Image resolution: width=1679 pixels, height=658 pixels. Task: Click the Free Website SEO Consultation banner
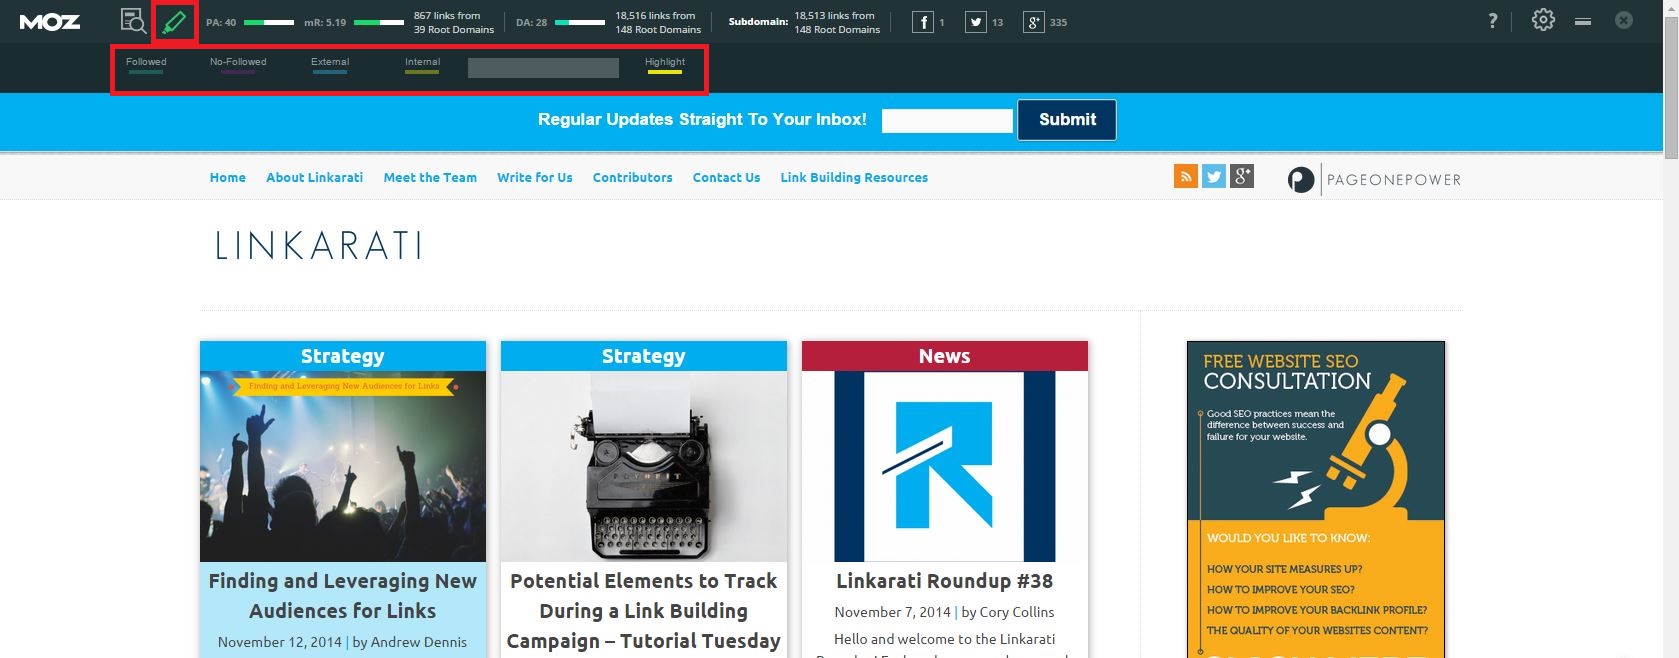click(1315, 500)
